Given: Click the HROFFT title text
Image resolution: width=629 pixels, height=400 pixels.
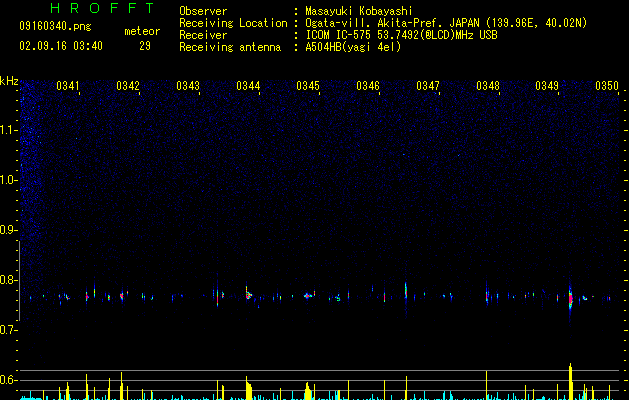Looking at the screenshot, I should pyautogui.click(x=102, y=8).
